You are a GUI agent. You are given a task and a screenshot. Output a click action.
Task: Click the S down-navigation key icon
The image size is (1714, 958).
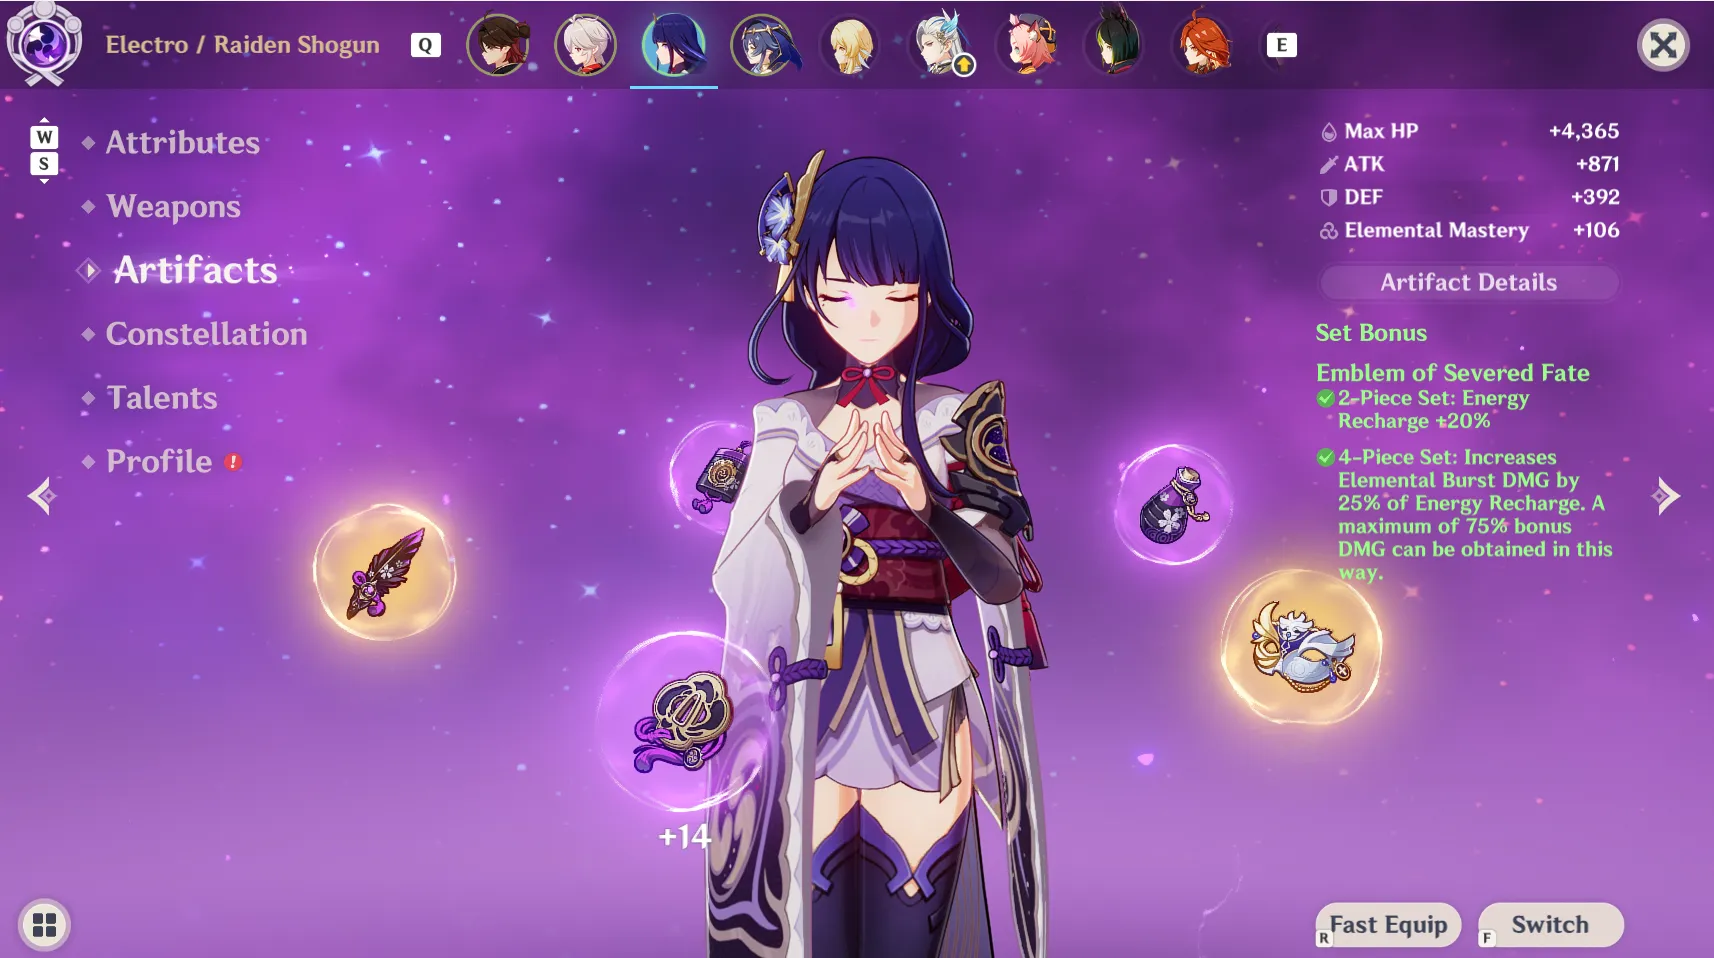[44, 164]
